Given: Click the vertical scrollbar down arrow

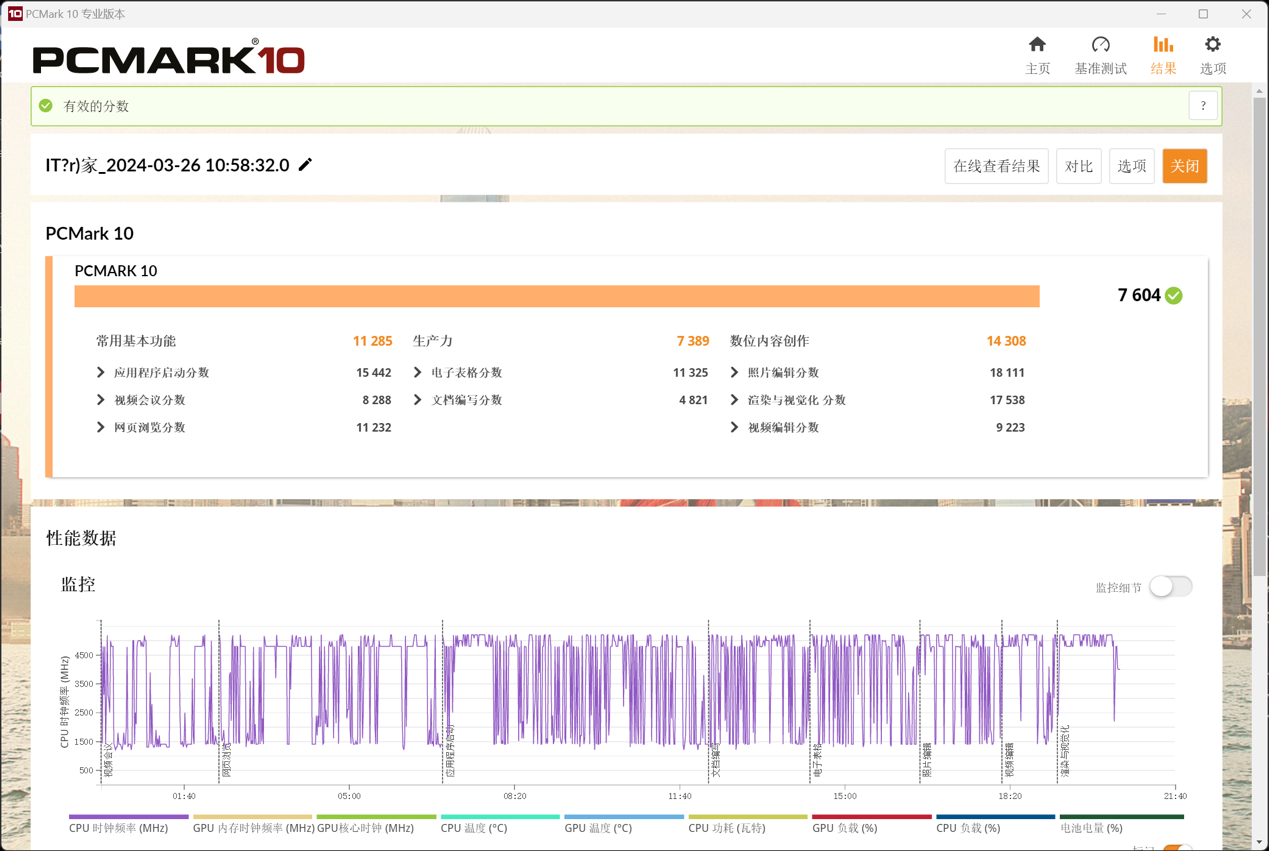Looking at the screenshot, I should tap(1259, 842).
